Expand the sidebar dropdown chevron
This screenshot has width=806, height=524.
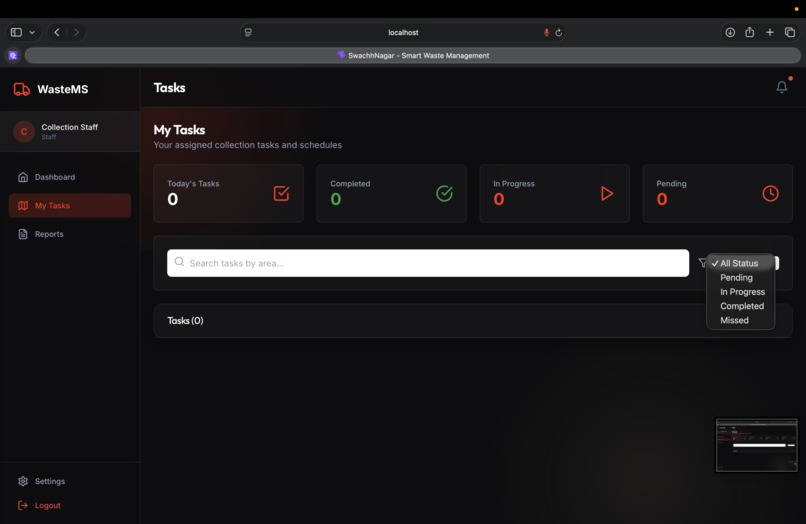tap(32, 32)
